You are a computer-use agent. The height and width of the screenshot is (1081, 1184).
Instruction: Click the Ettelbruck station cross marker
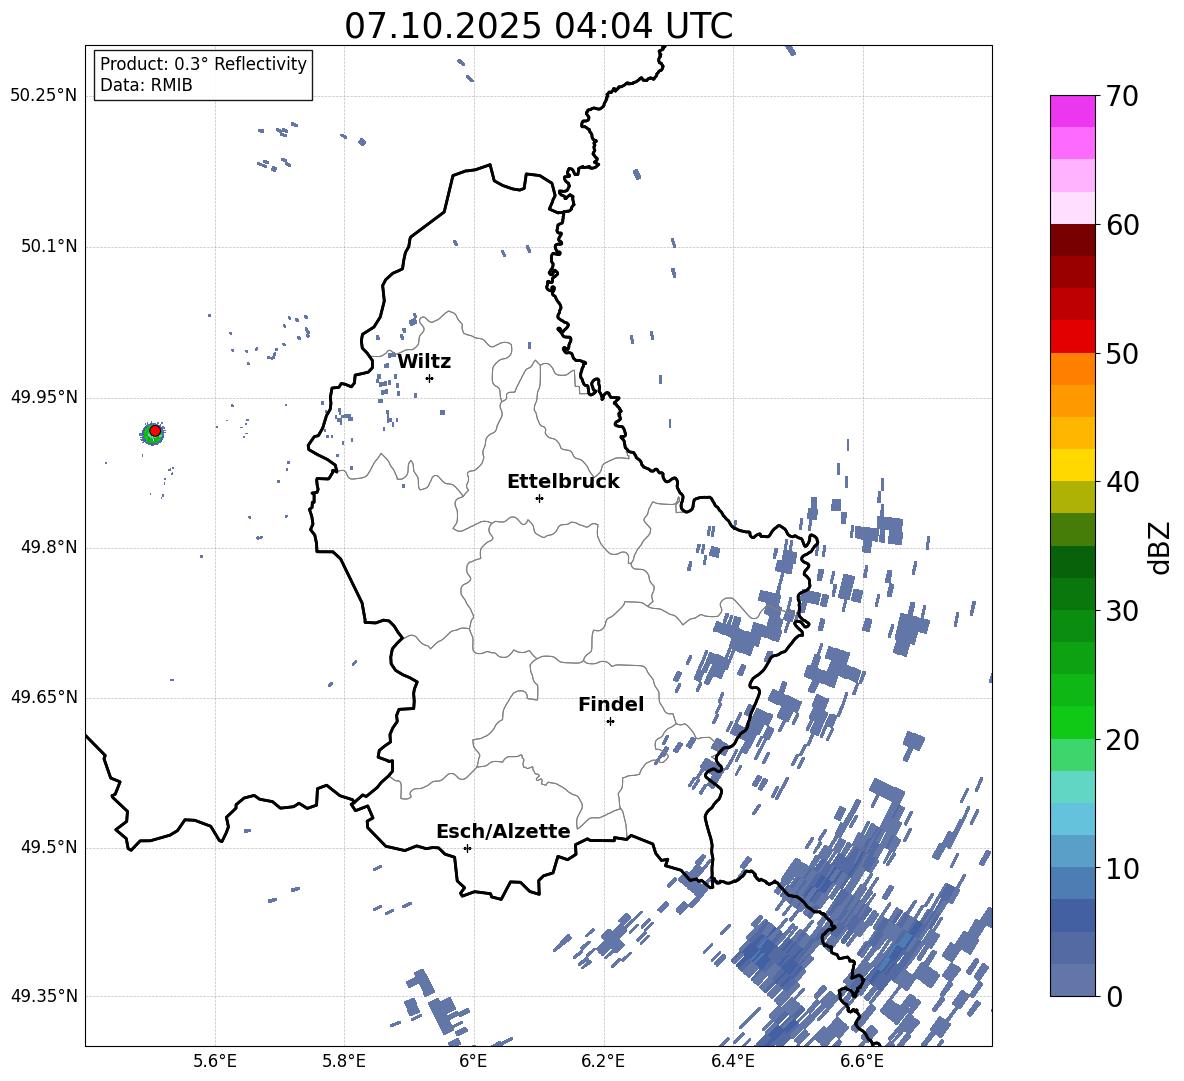click(539, 498)
